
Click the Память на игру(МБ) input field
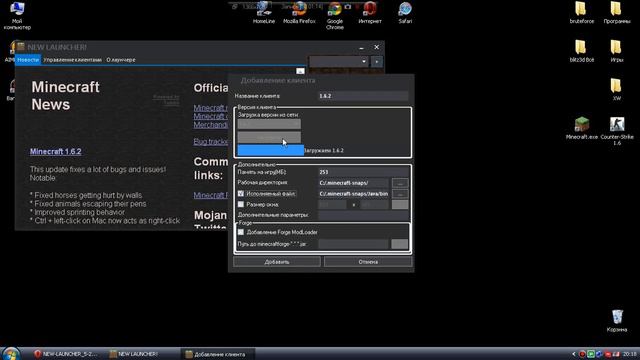pos(363,172)
